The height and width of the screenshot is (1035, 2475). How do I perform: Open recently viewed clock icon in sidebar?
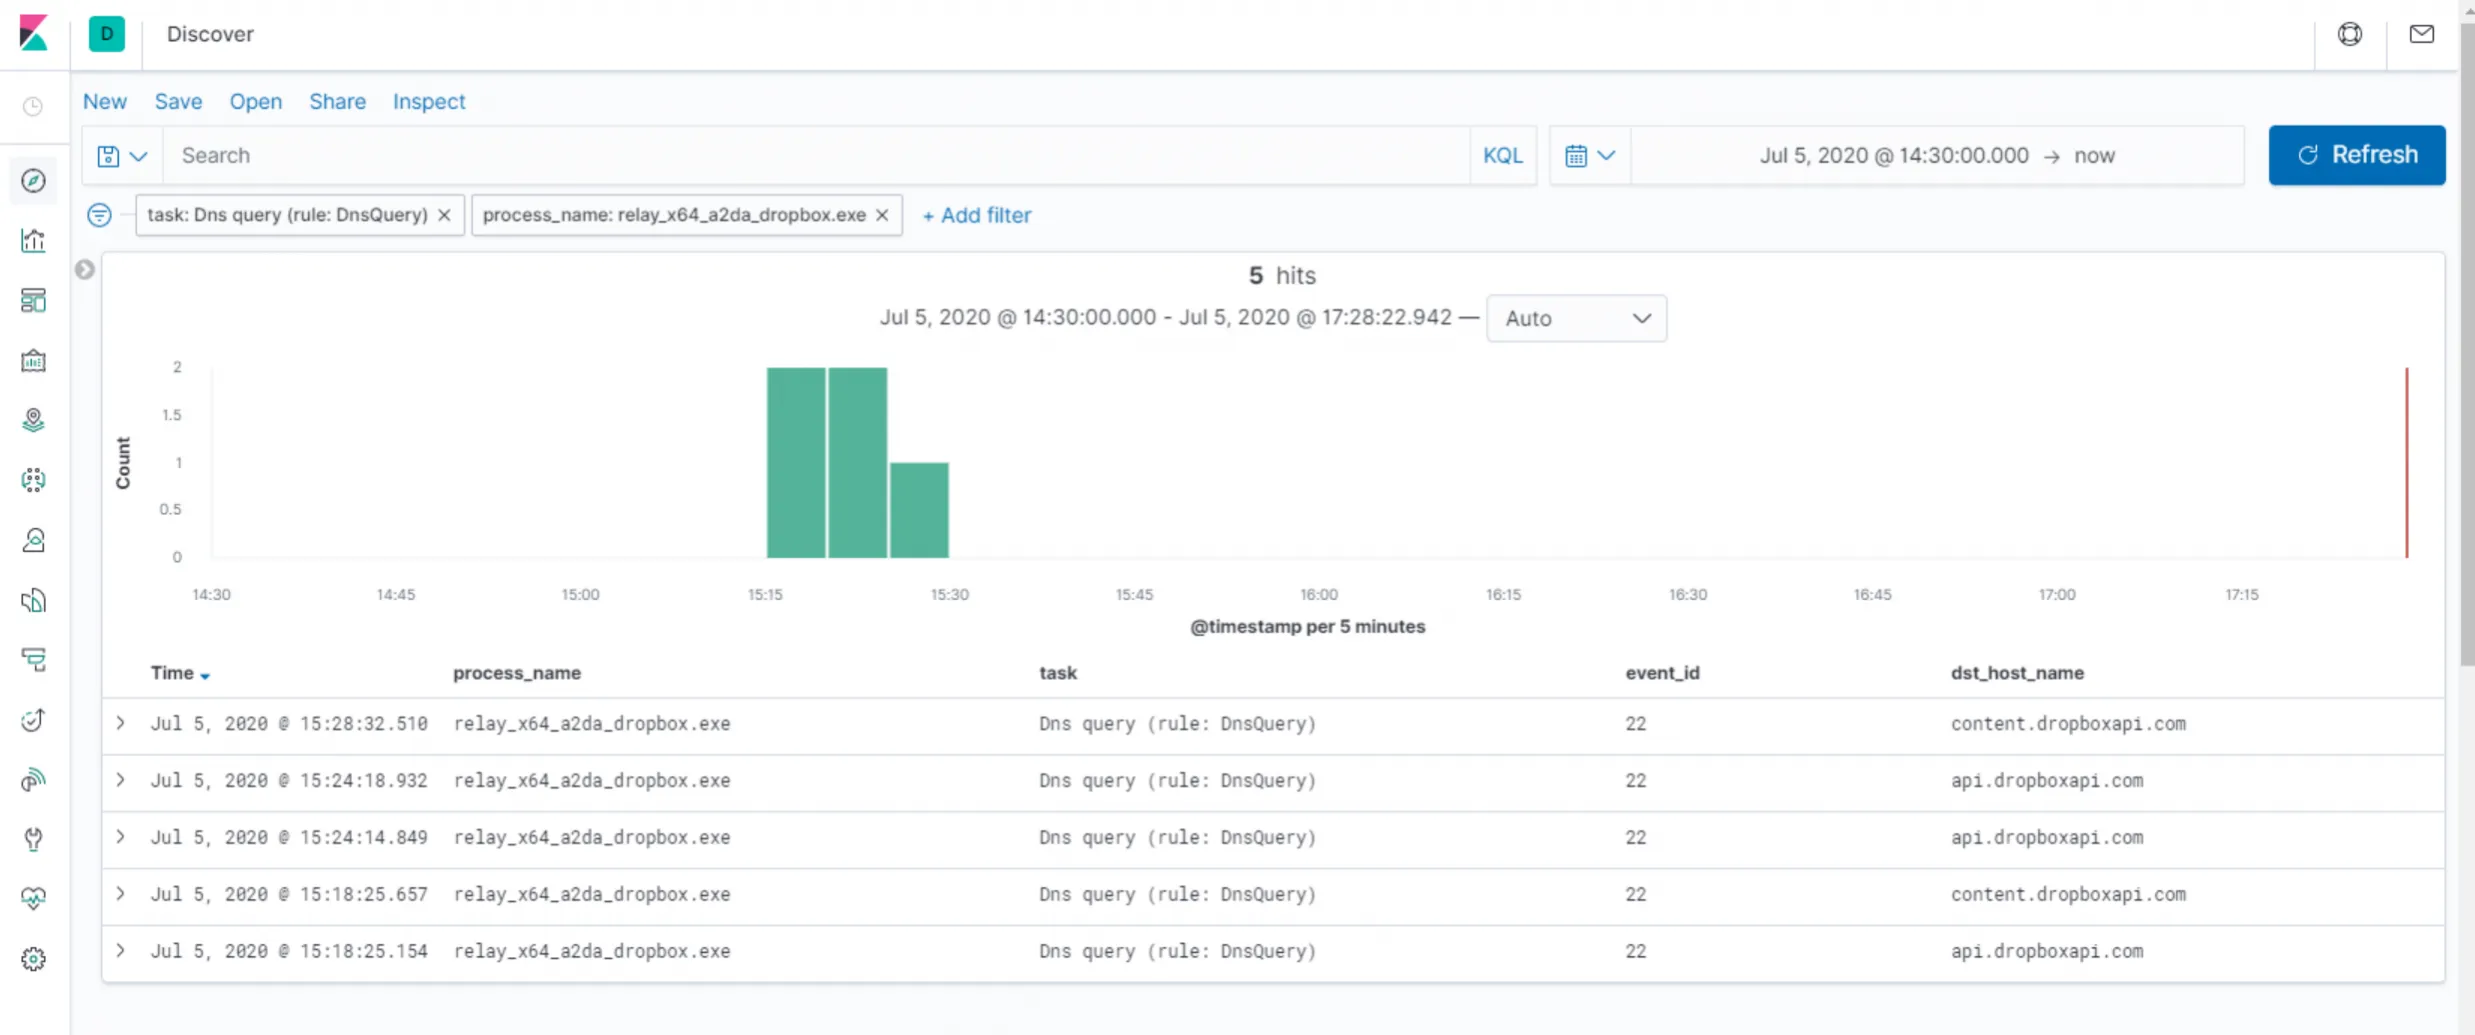point(33,106)
